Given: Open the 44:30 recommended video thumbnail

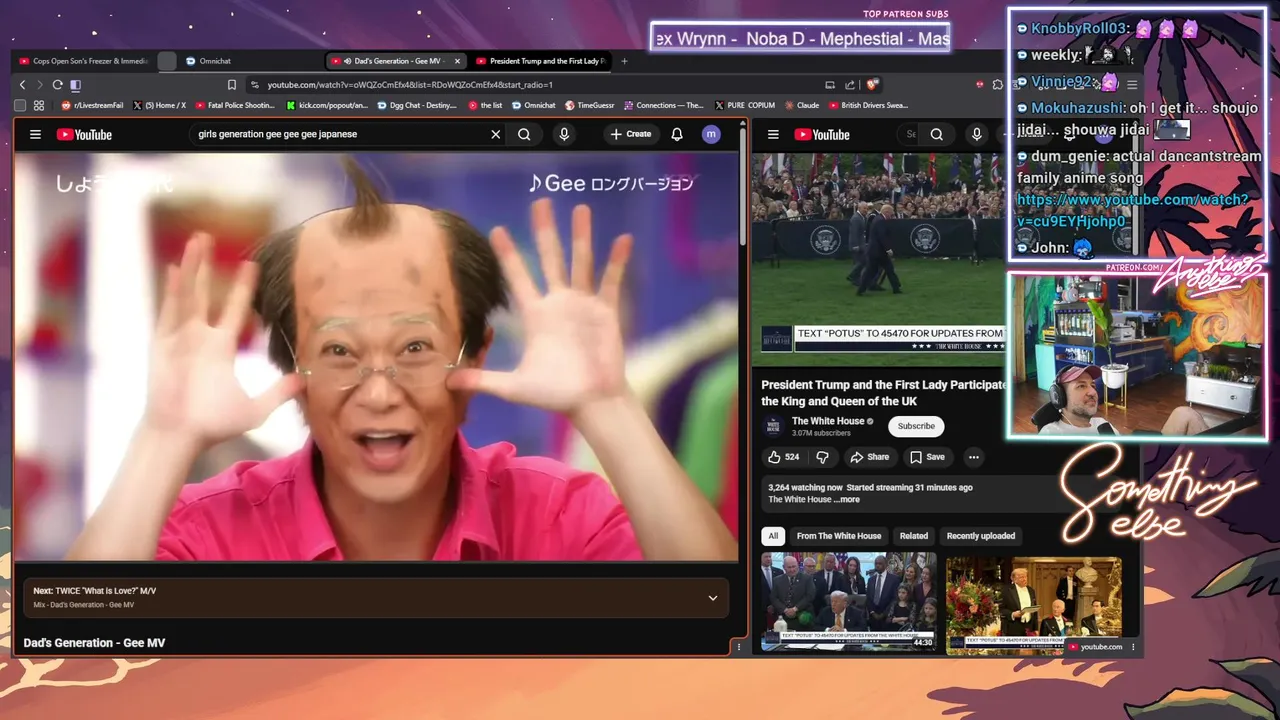Looking at the screenshot, I should coord(849,603).
